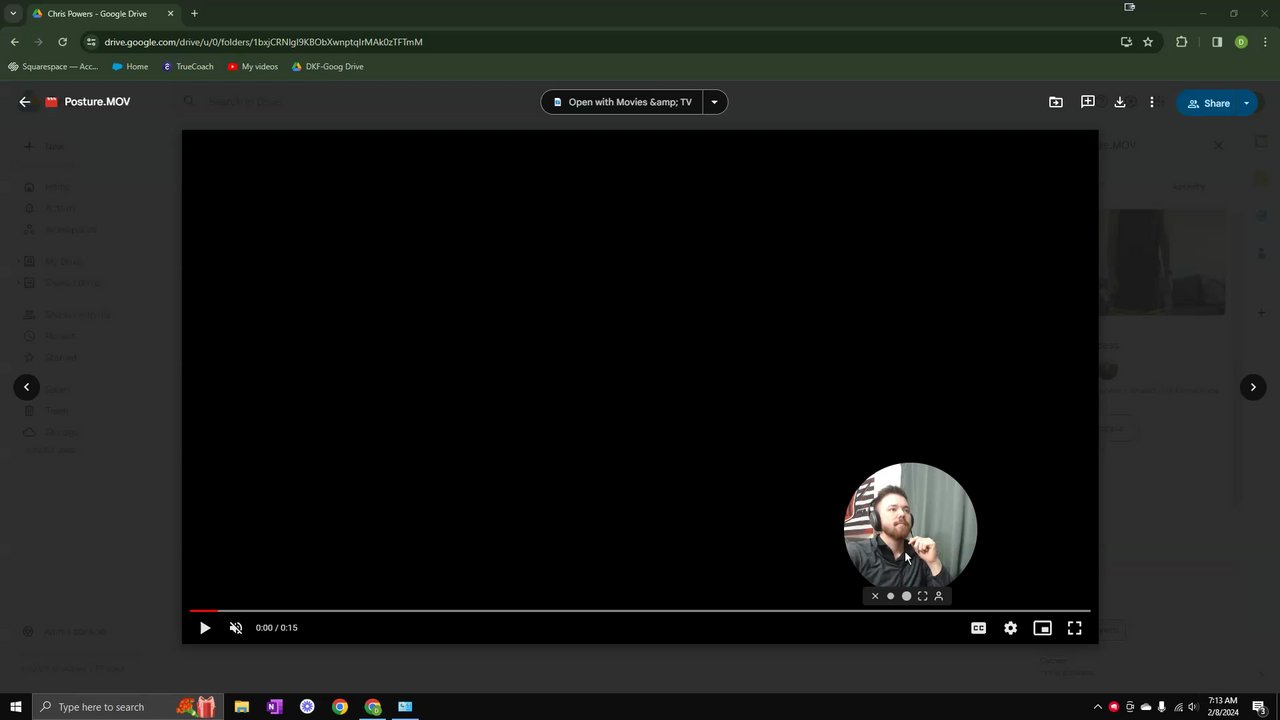
Task: Switch the video to miniplayer mode
Action: [x=1042, y=628]
